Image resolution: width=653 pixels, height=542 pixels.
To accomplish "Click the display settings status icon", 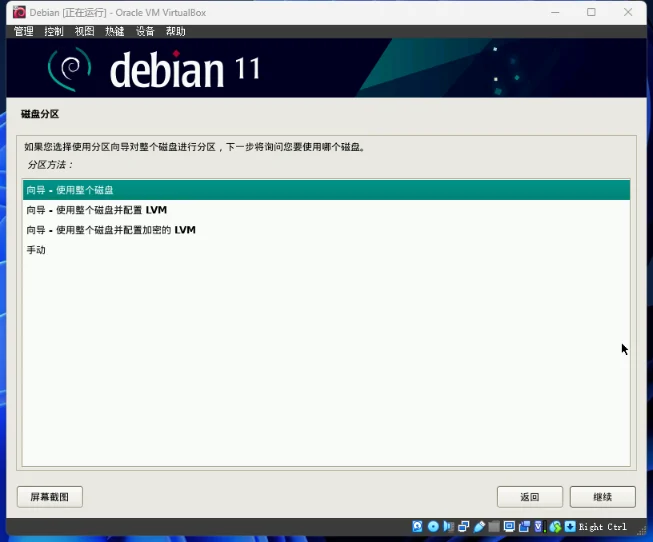I will pyautogui.click(x=509, y=527).
